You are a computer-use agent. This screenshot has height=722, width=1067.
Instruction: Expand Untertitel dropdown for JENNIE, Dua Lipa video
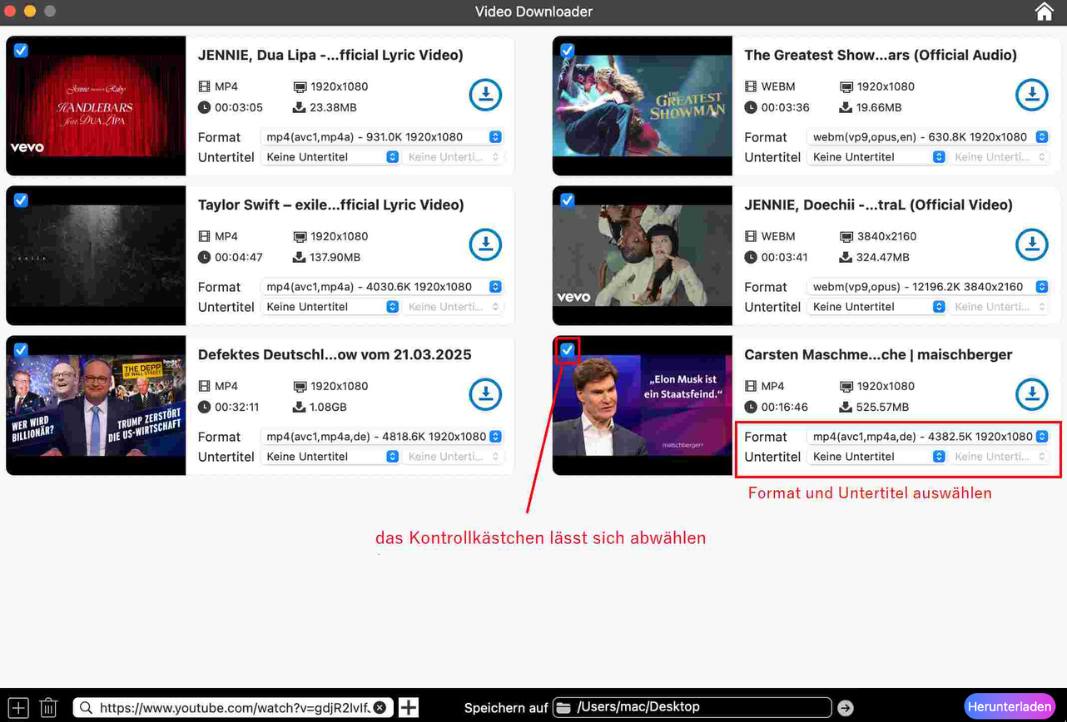coord(331,157)
